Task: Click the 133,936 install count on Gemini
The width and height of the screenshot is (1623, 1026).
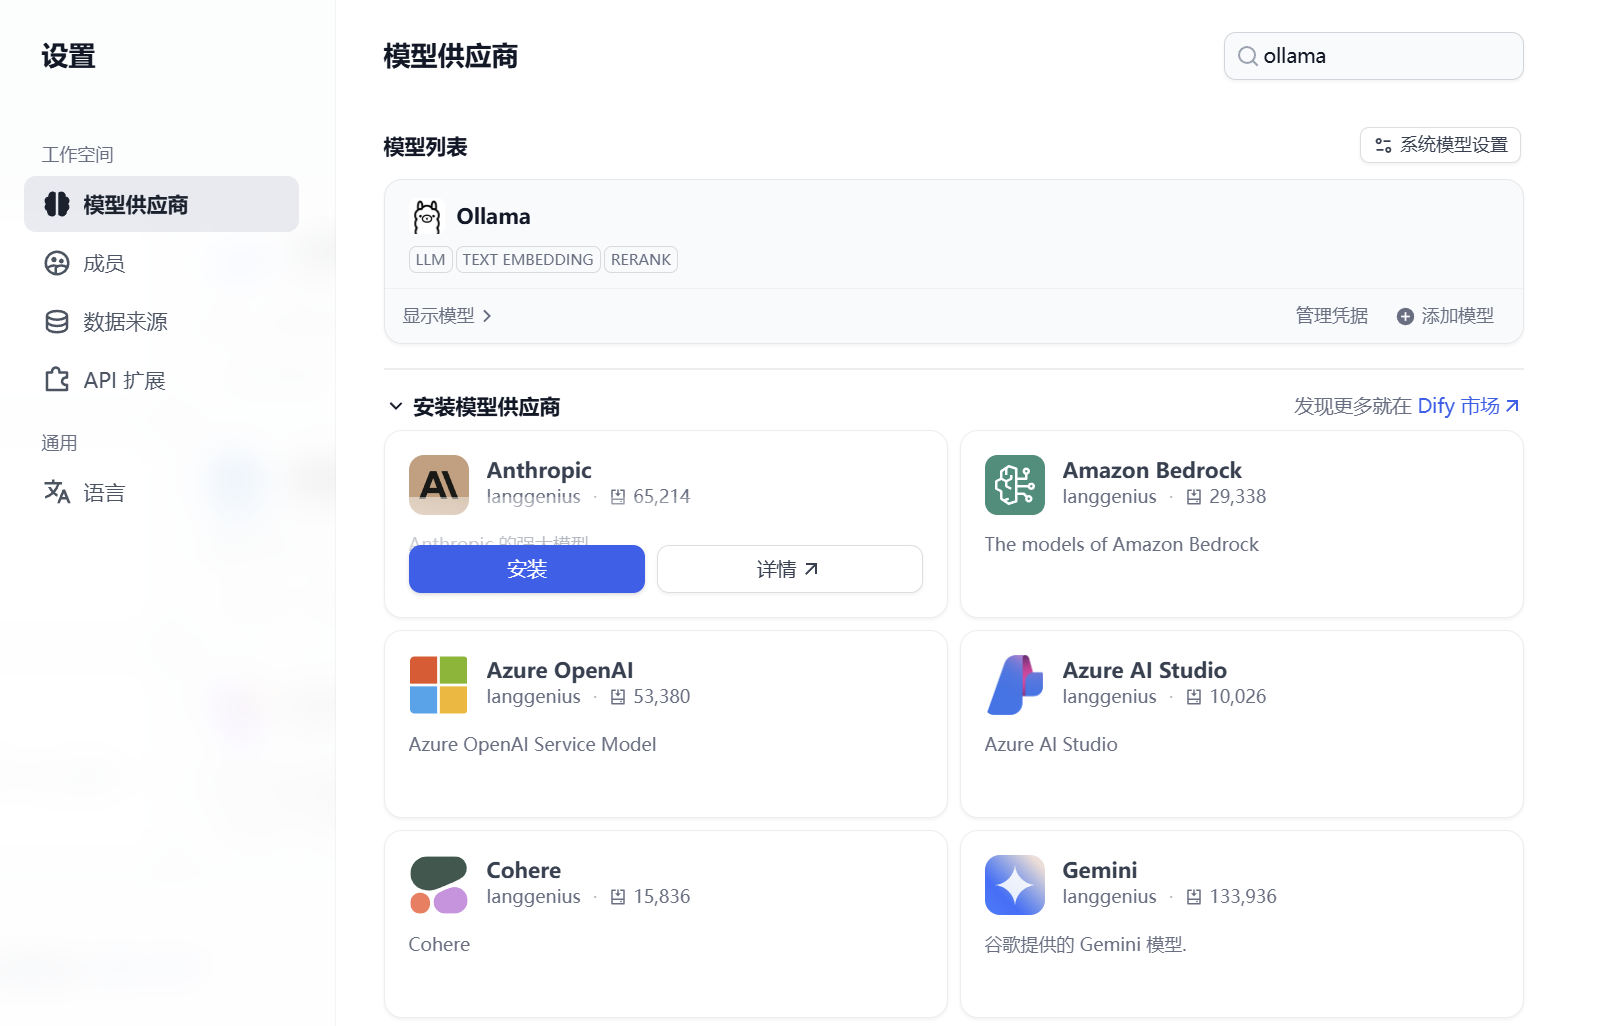Action: [1243, 896]
